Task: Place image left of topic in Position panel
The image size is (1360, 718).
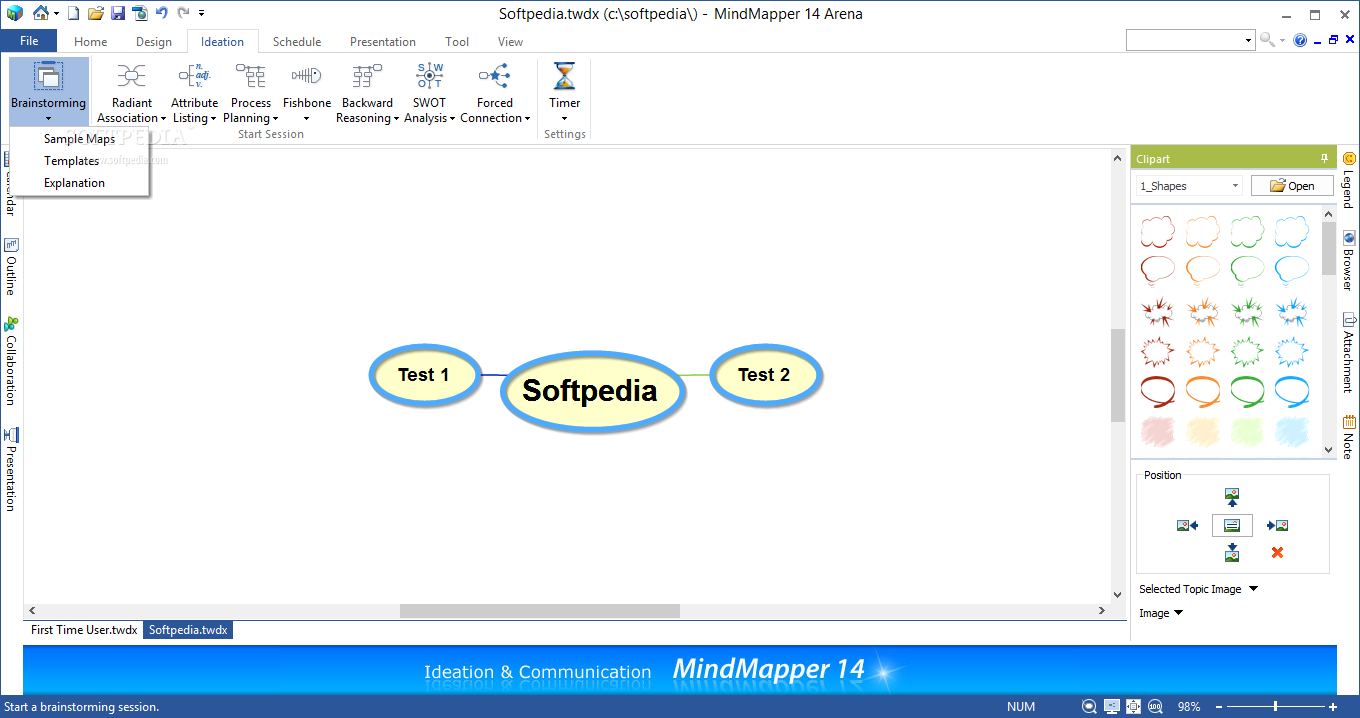Action: (x=1187, y=525)
